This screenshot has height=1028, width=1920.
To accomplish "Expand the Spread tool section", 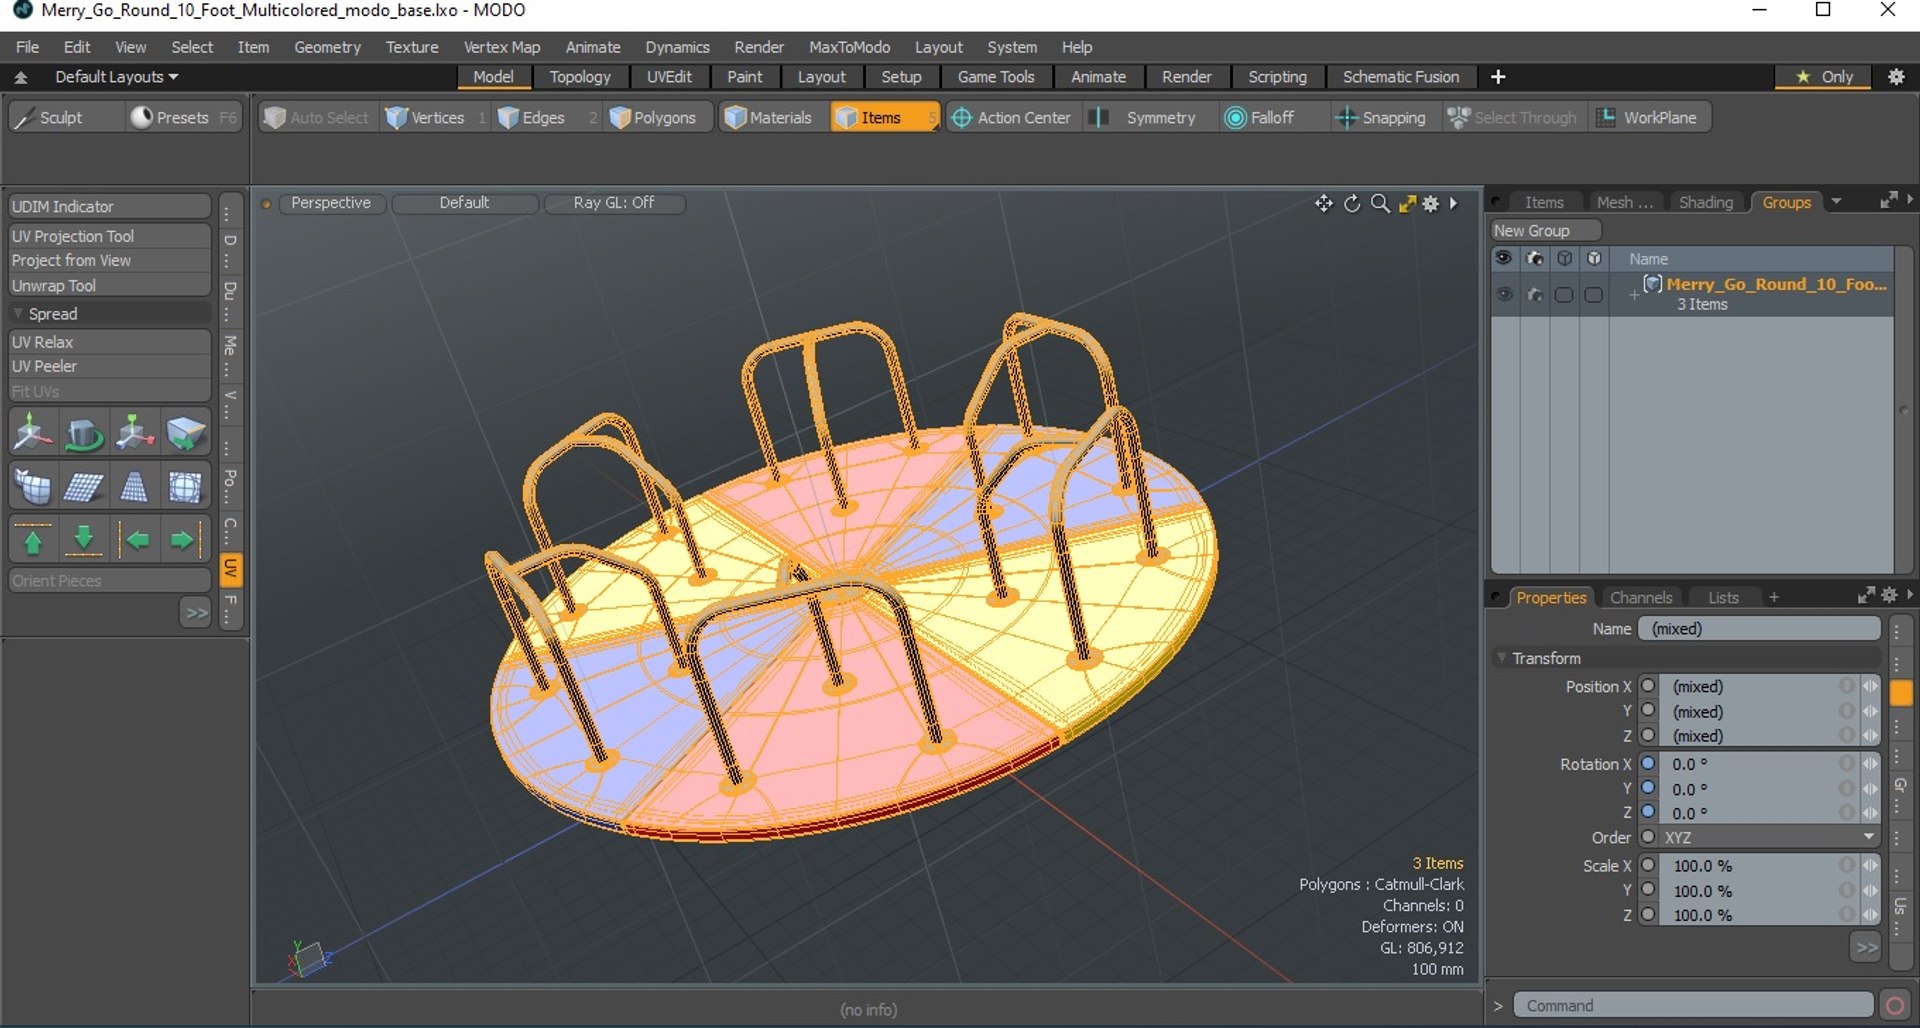I will click(17, 313).
